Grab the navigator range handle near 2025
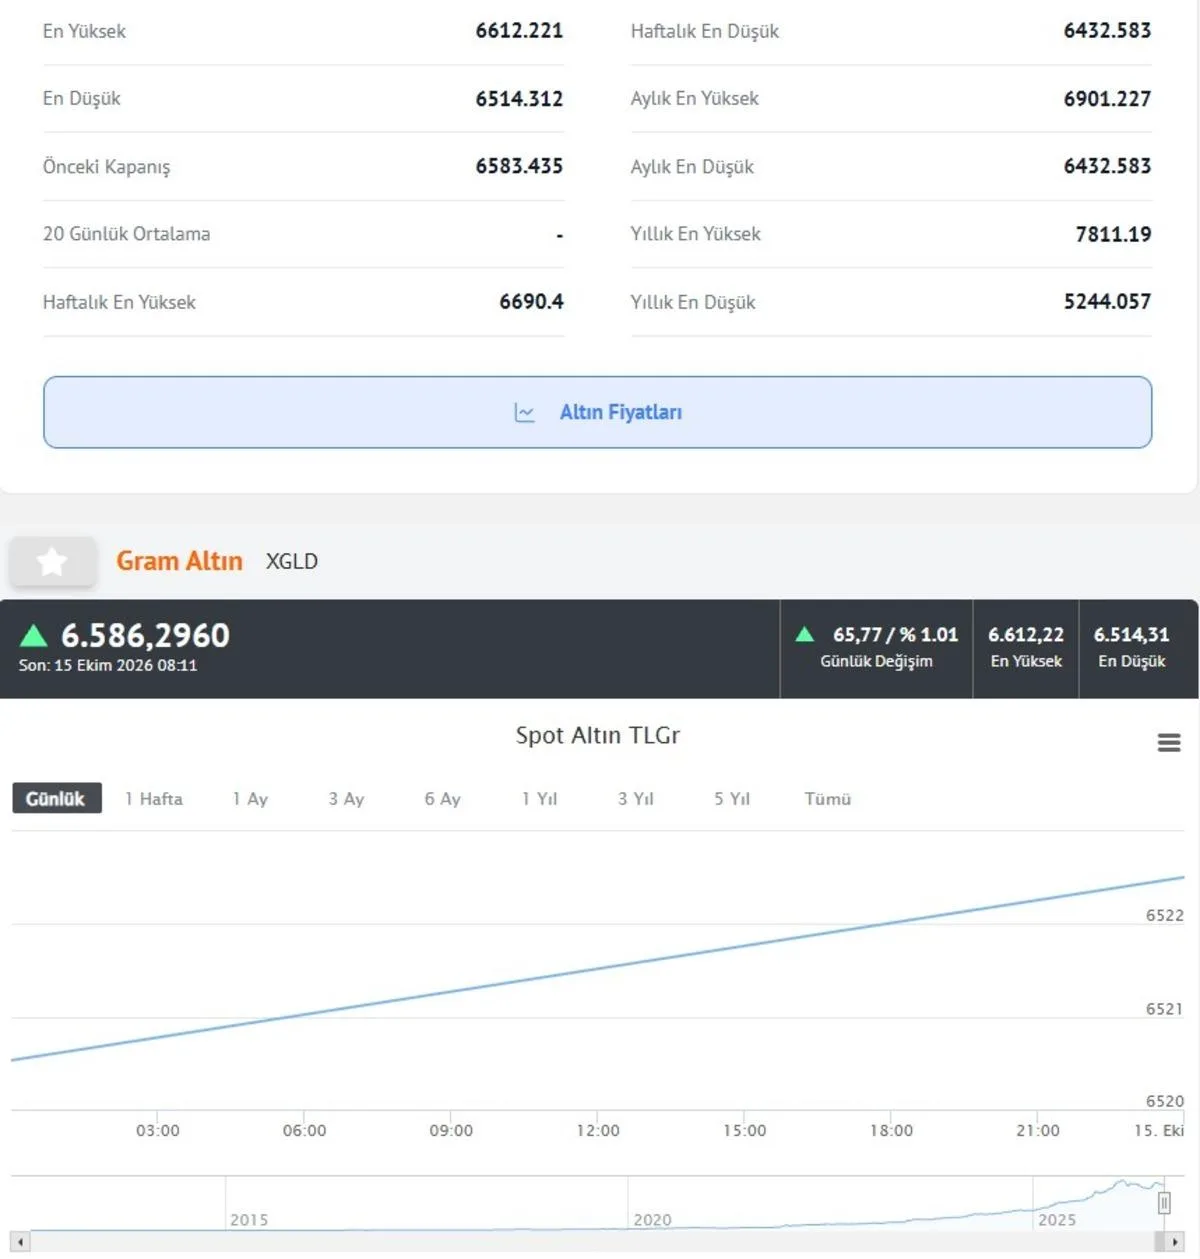 click(x=1164, y=1203)
